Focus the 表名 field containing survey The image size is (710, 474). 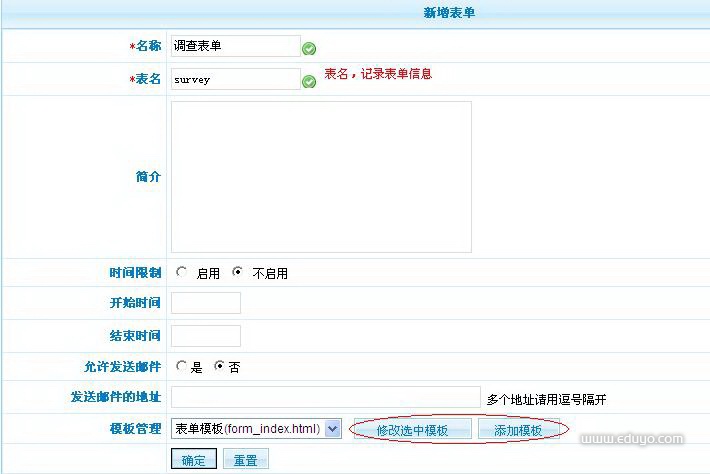pyautogui.click(x=235, y=79)
